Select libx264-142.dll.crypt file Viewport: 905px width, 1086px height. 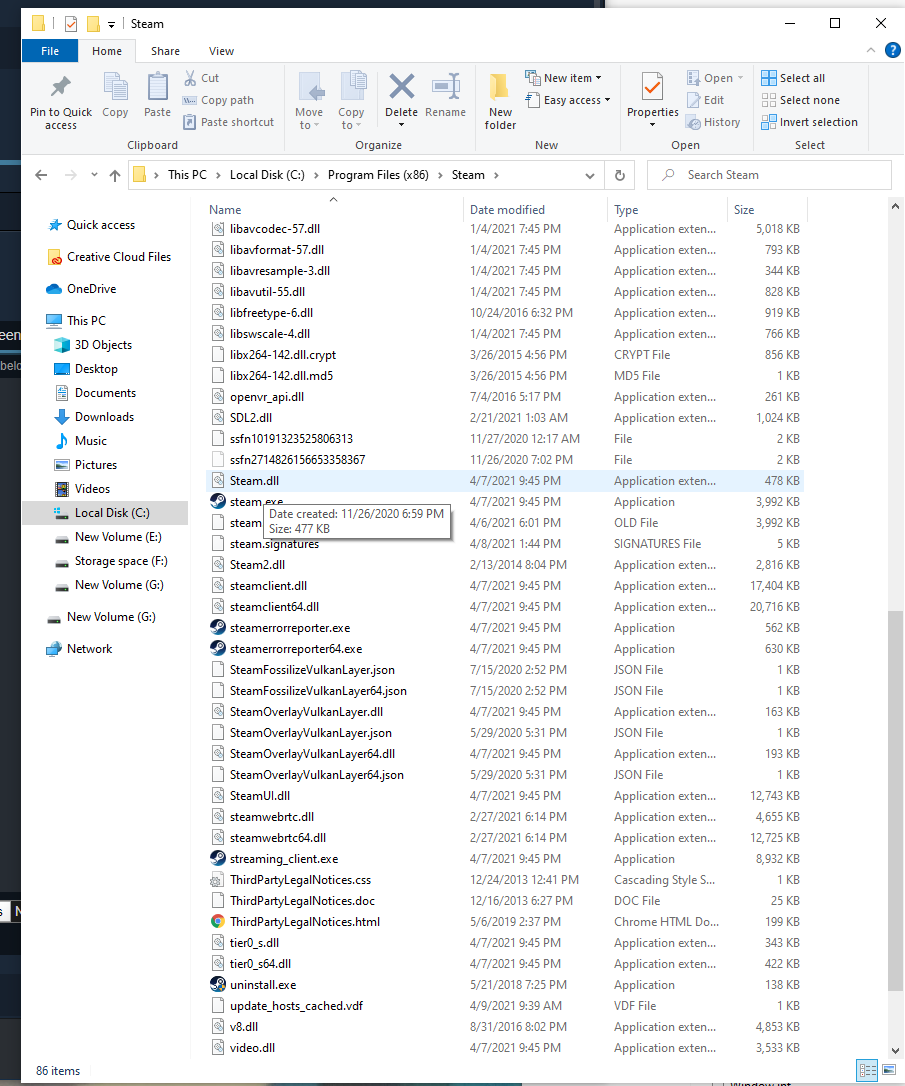(505, 355)
